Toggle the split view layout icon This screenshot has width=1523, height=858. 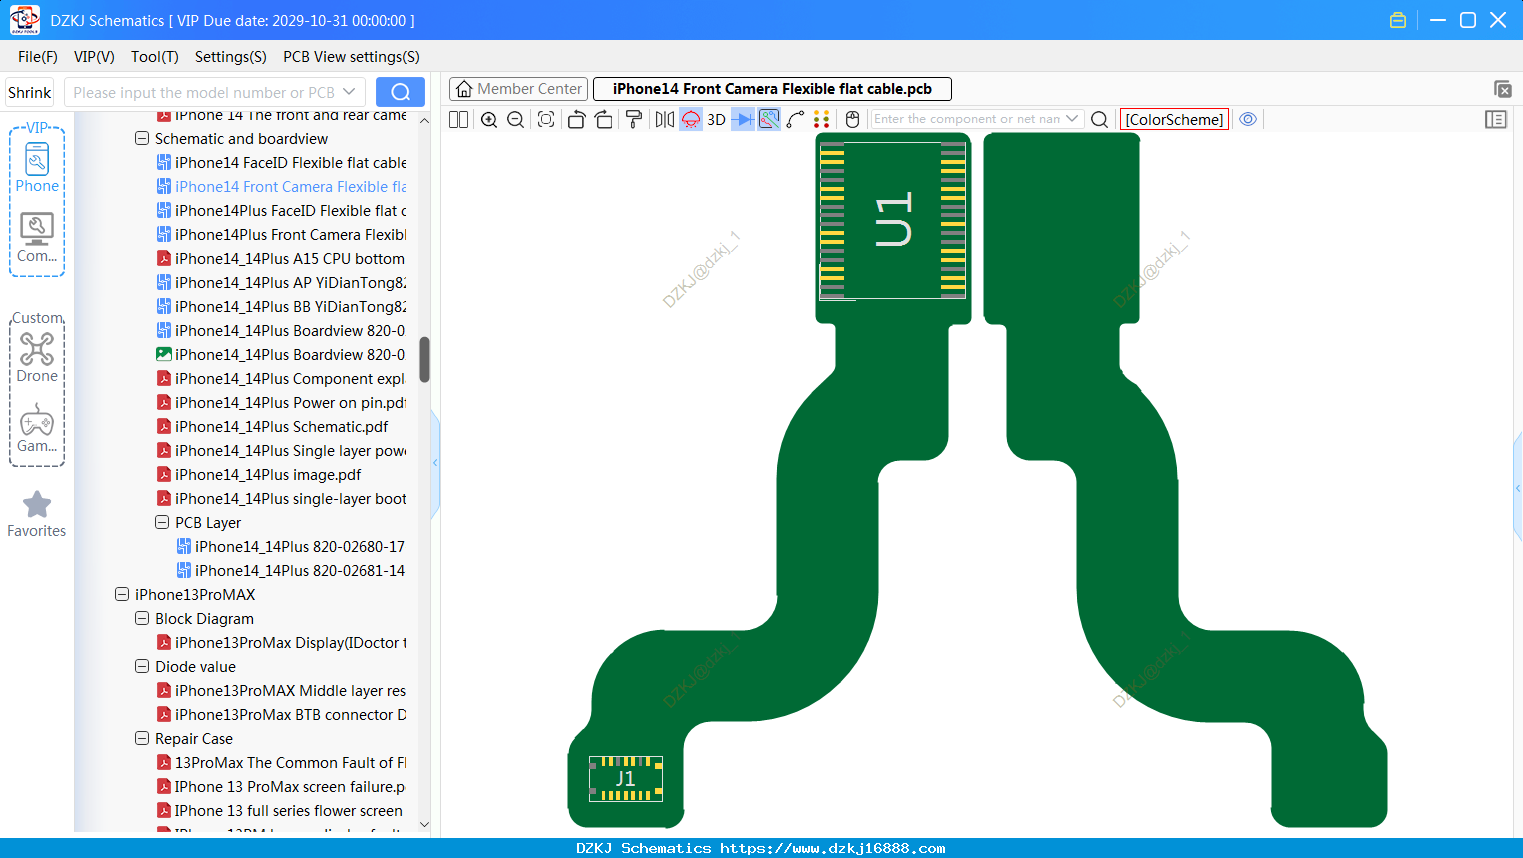click(x=458, y=119)
